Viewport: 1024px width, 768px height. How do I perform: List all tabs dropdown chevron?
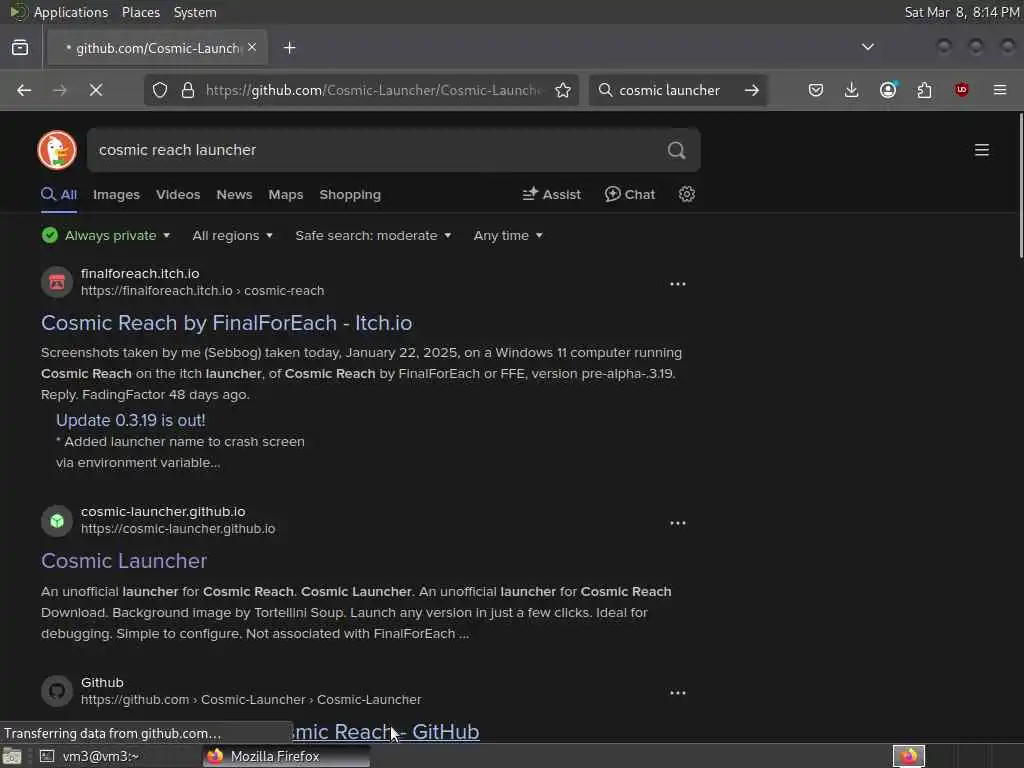(x=868, y=47)
